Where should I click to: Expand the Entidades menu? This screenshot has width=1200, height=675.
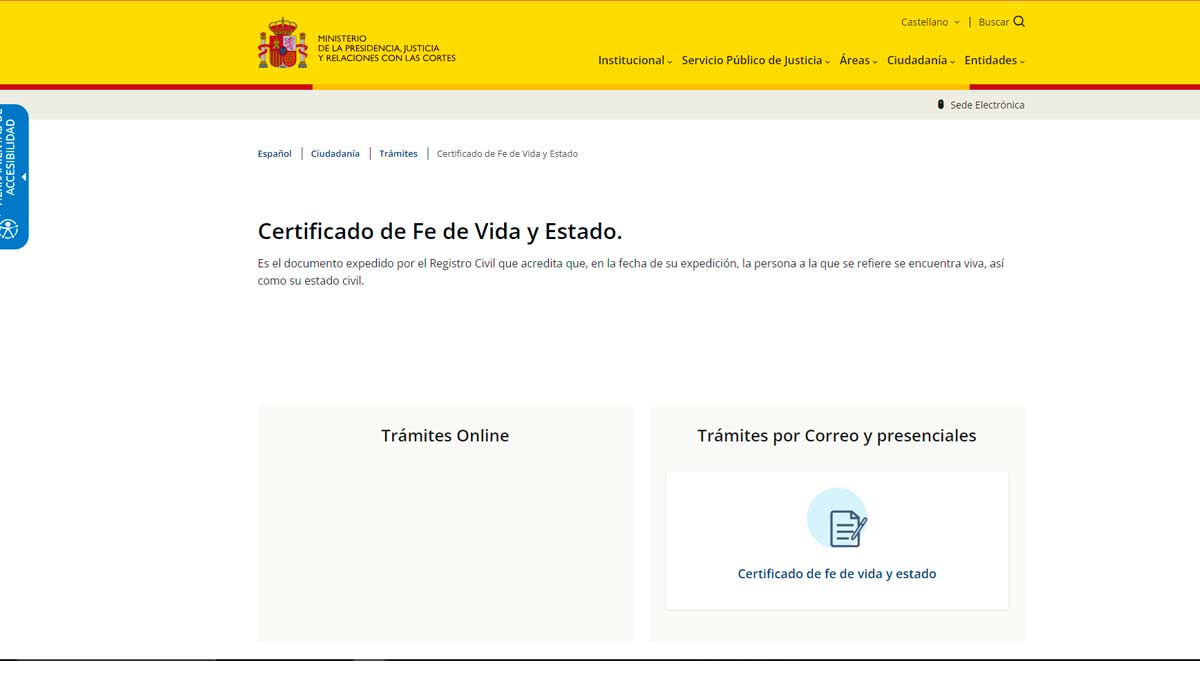(x=994, y=61)
